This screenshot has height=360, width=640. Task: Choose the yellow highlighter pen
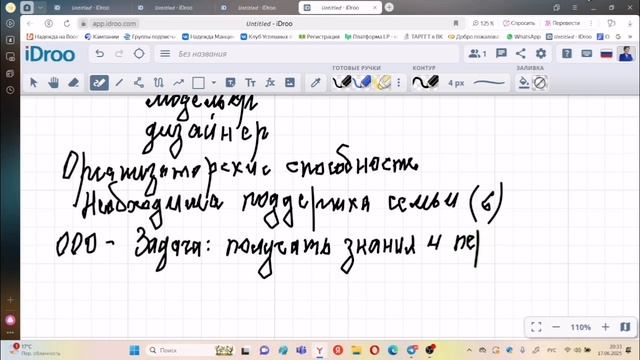(x=382, y=82)
